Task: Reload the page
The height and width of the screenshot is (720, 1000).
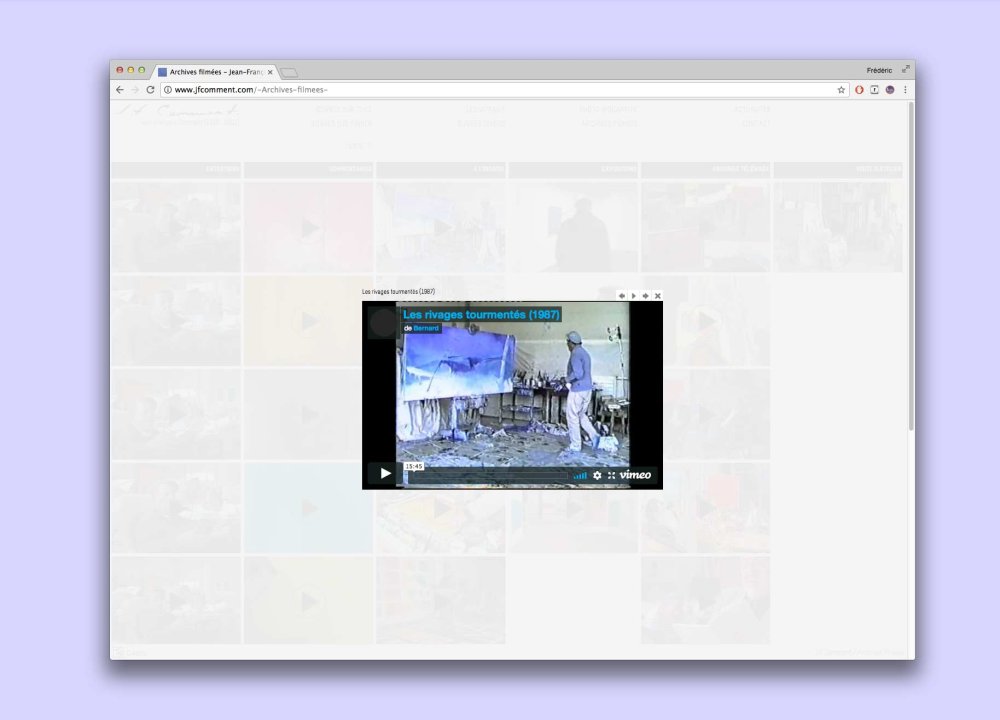Action: [x=151, y=90]
